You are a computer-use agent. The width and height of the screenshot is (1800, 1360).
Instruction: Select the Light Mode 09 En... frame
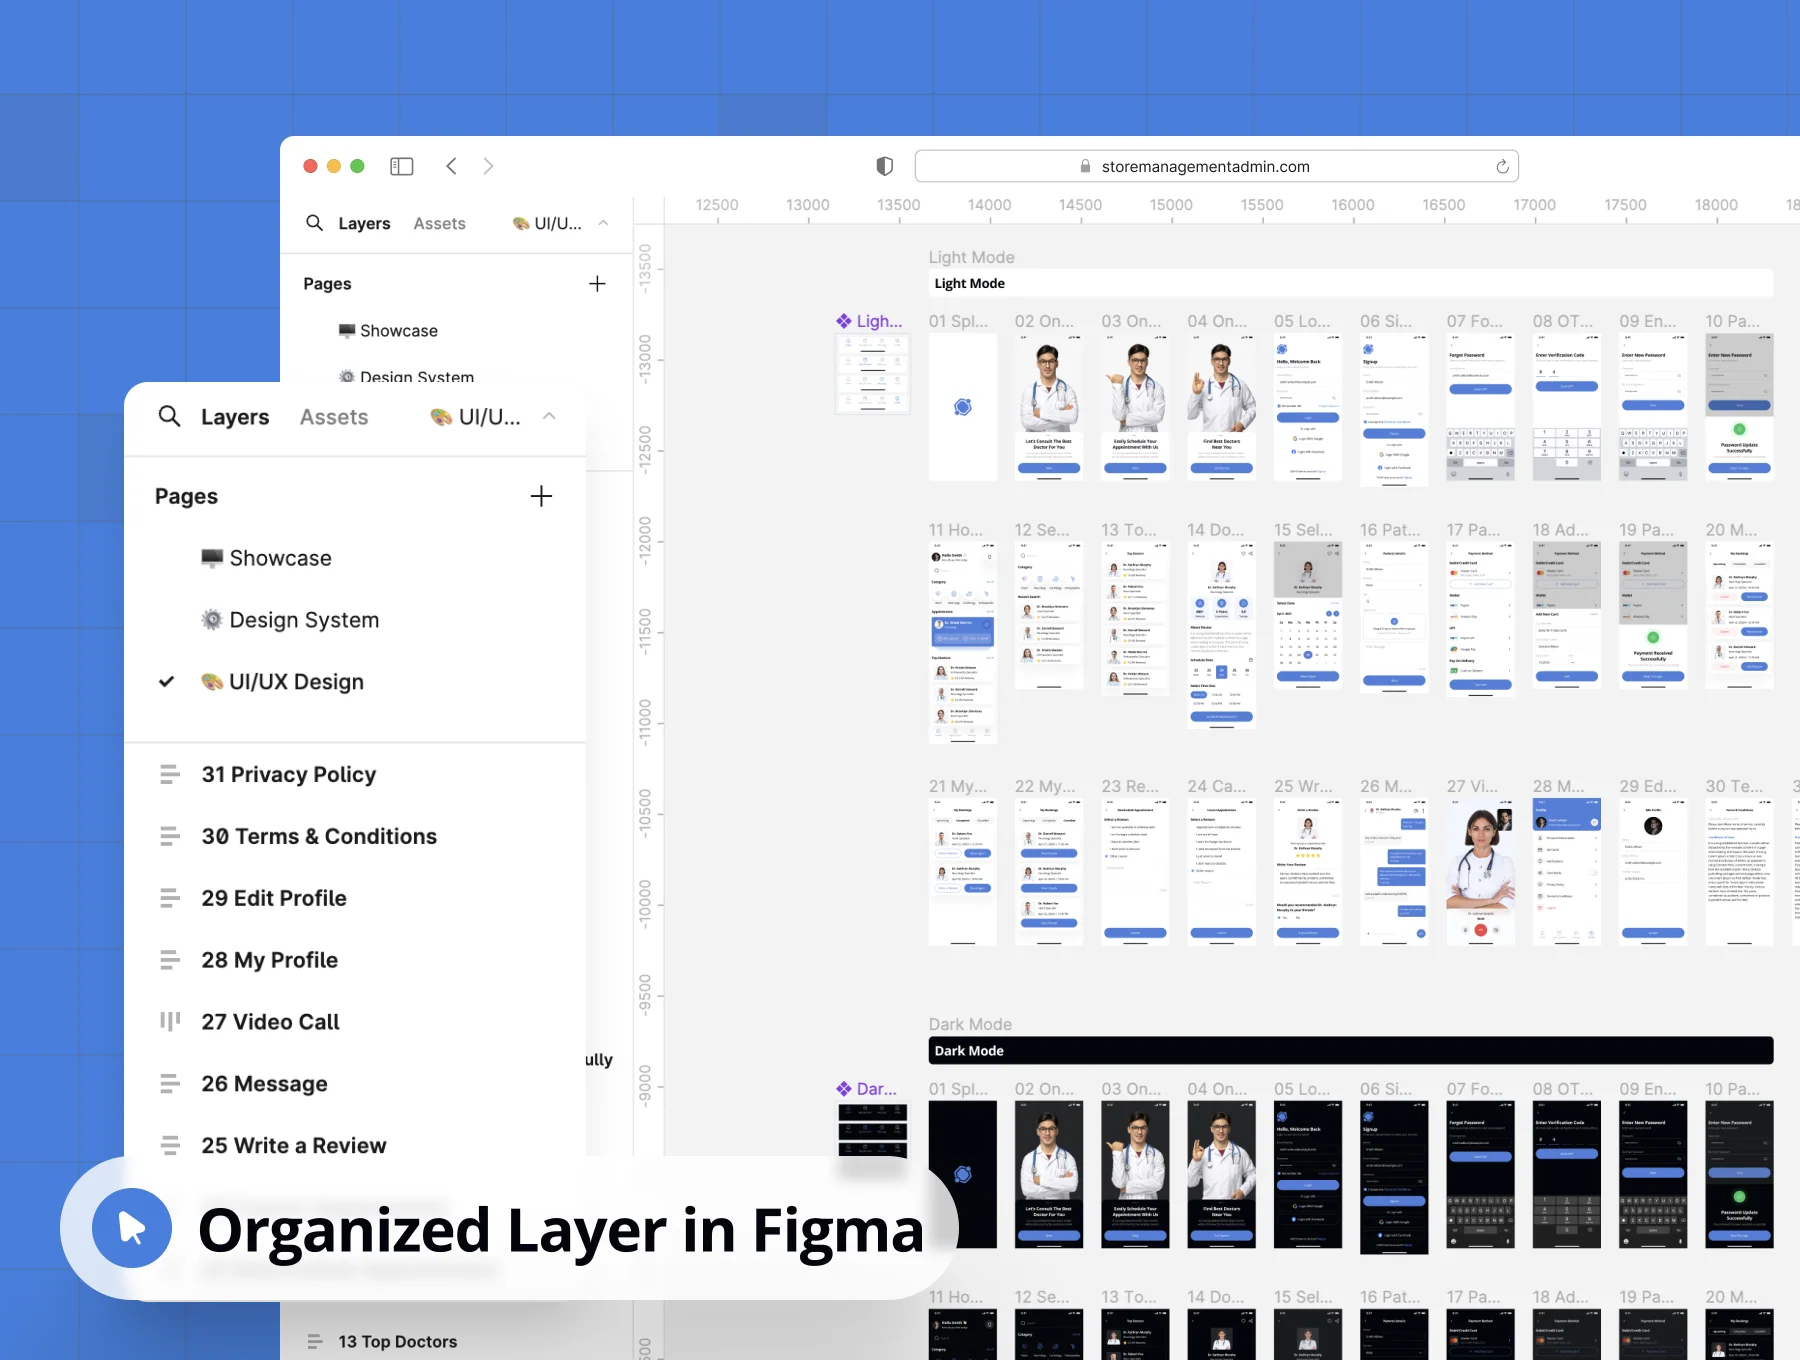(x=1653, y=407)
